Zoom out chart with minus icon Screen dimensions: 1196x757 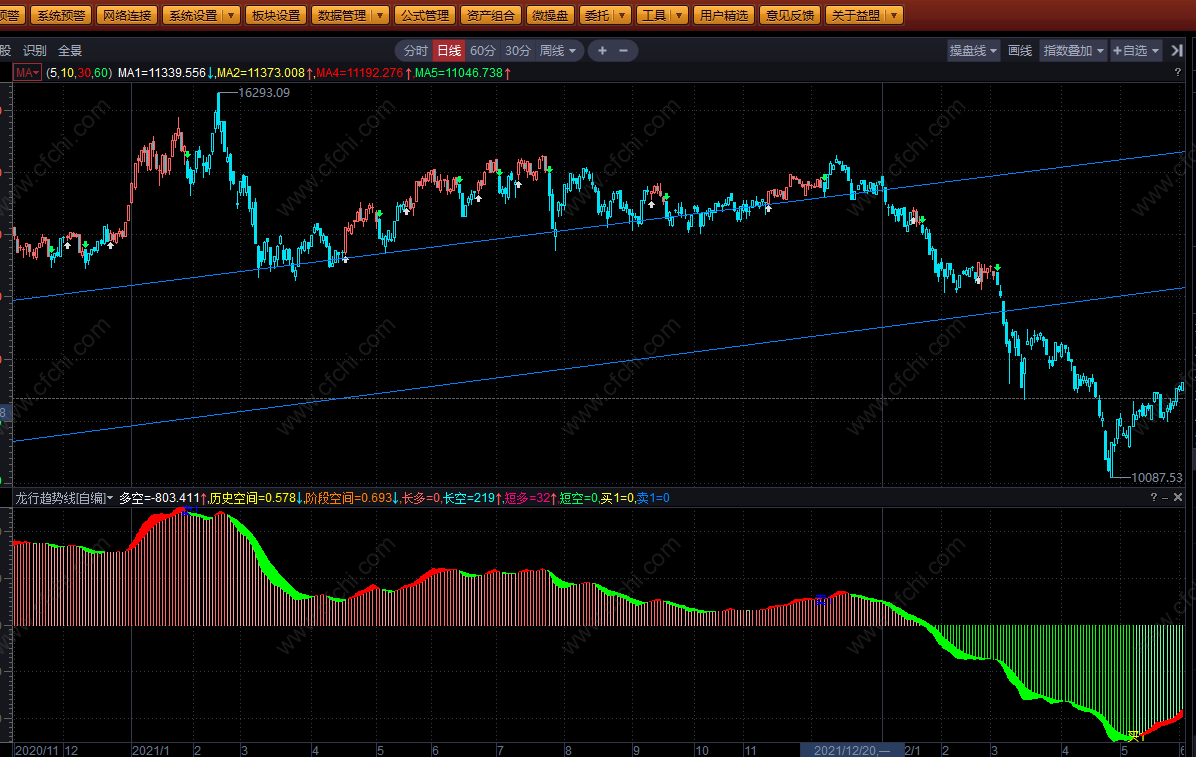[x=623, y=50]
